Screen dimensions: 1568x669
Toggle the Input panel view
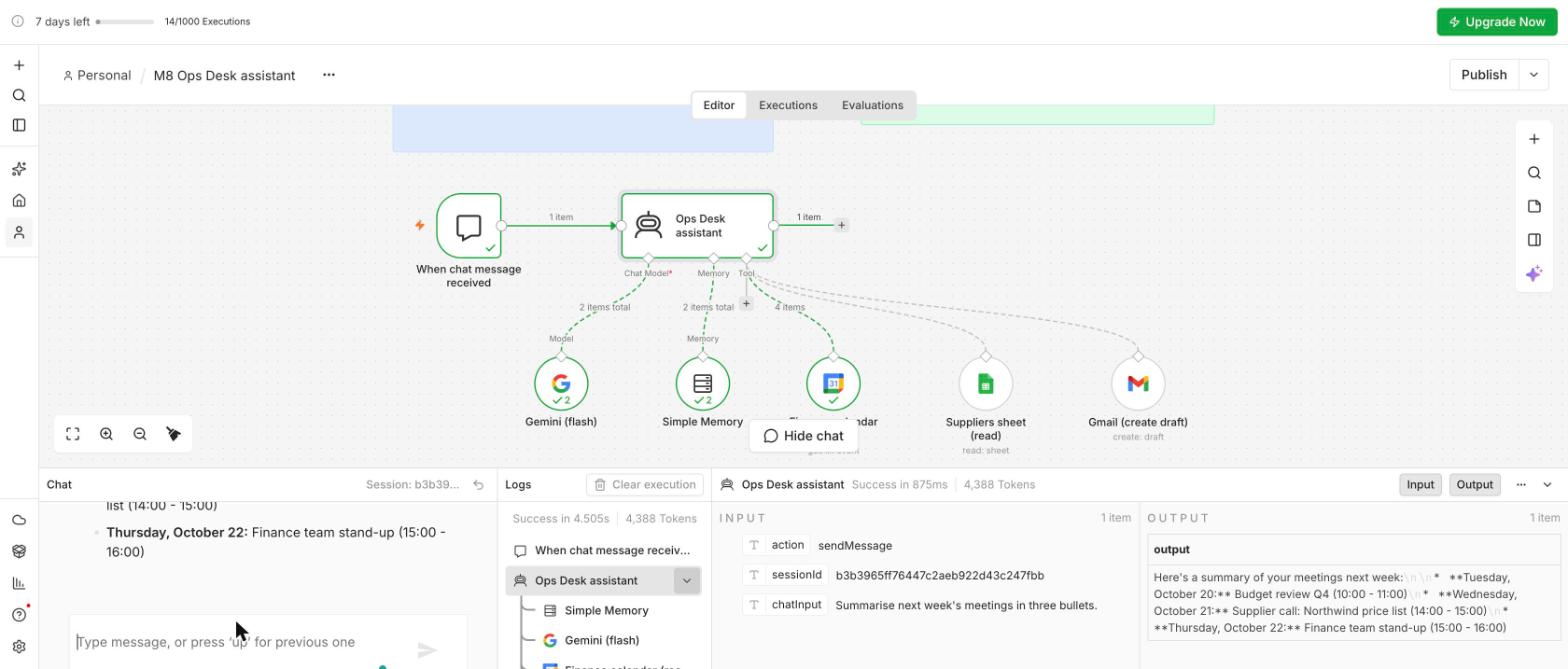tap(1420, 485)
